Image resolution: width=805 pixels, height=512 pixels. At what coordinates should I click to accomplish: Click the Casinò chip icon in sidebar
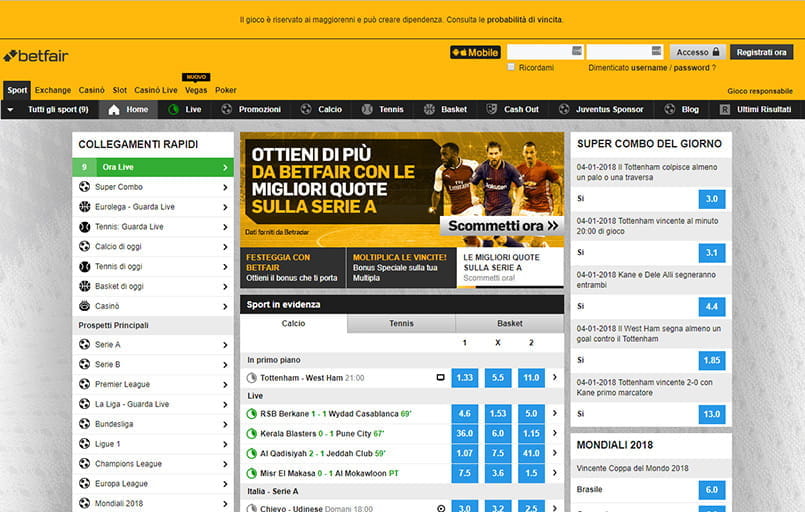point(85,306)
